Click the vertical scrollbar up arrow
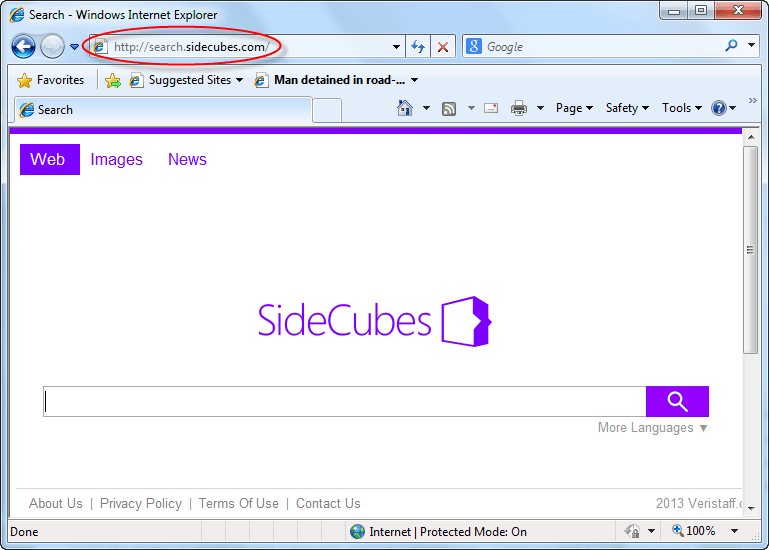This screenshot has height=550, width=769. (x=751, y=137)
